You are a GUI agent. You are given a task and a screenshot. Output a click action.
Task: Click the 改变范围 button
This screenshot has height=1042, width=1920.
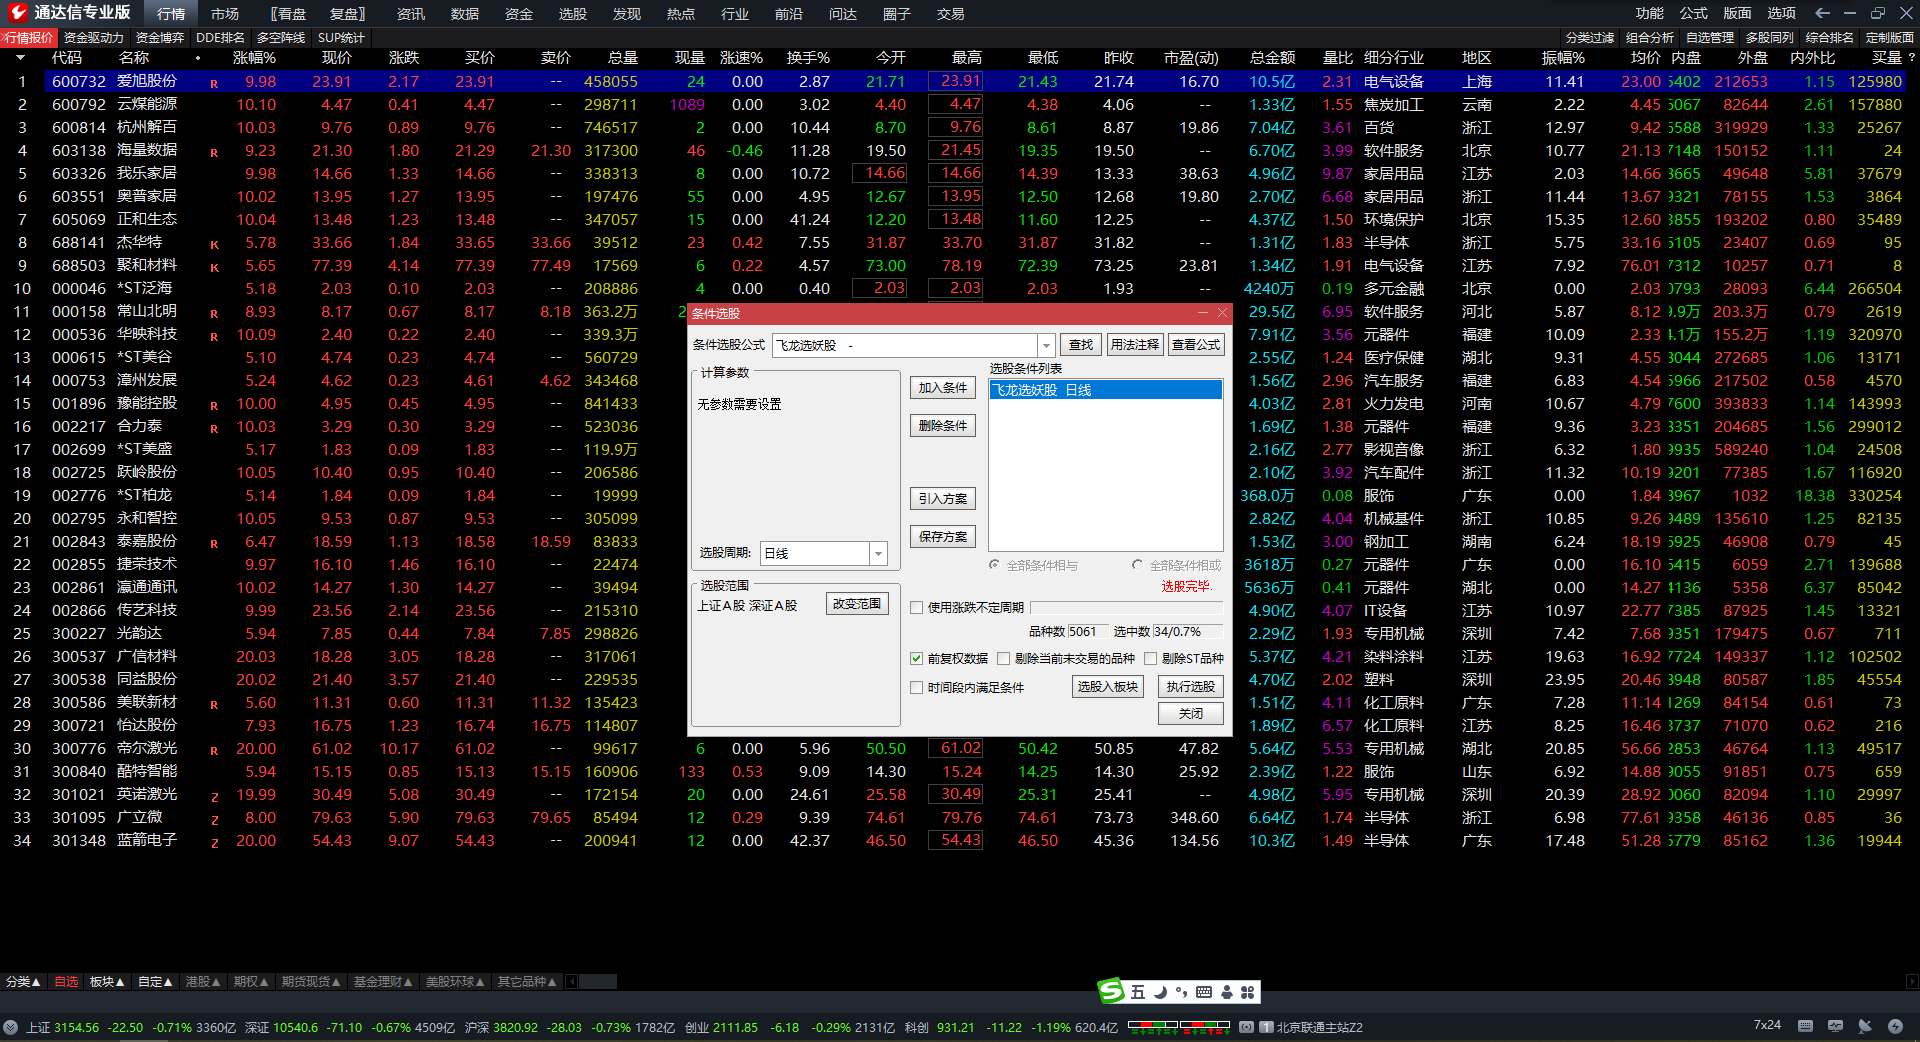(857, 604)
